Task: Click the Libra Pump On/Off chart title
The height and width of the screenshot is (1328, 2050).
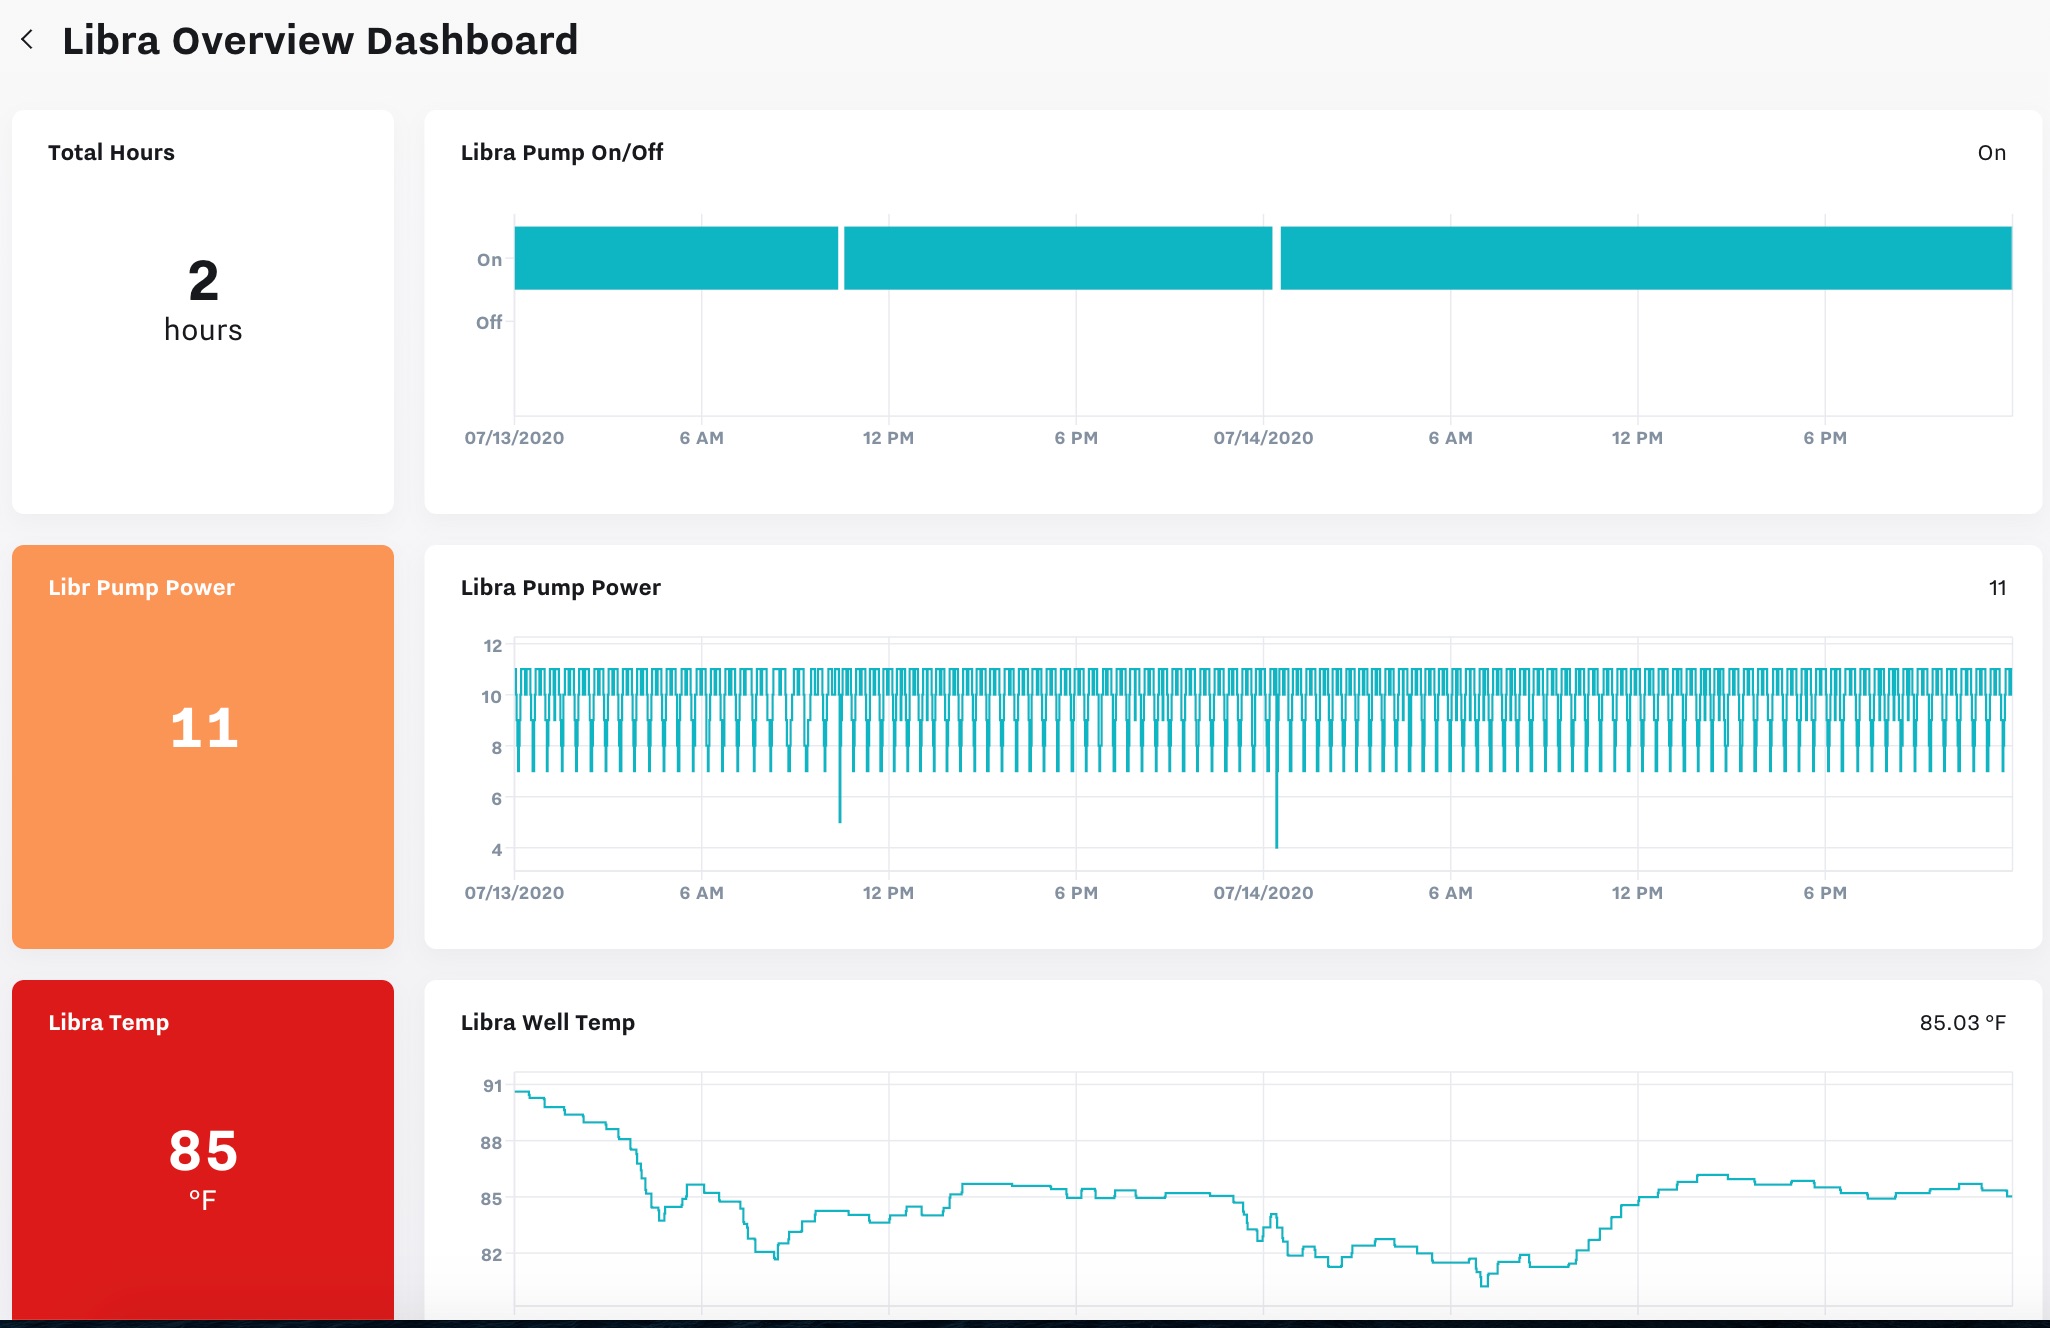Action: coord(562,152)
